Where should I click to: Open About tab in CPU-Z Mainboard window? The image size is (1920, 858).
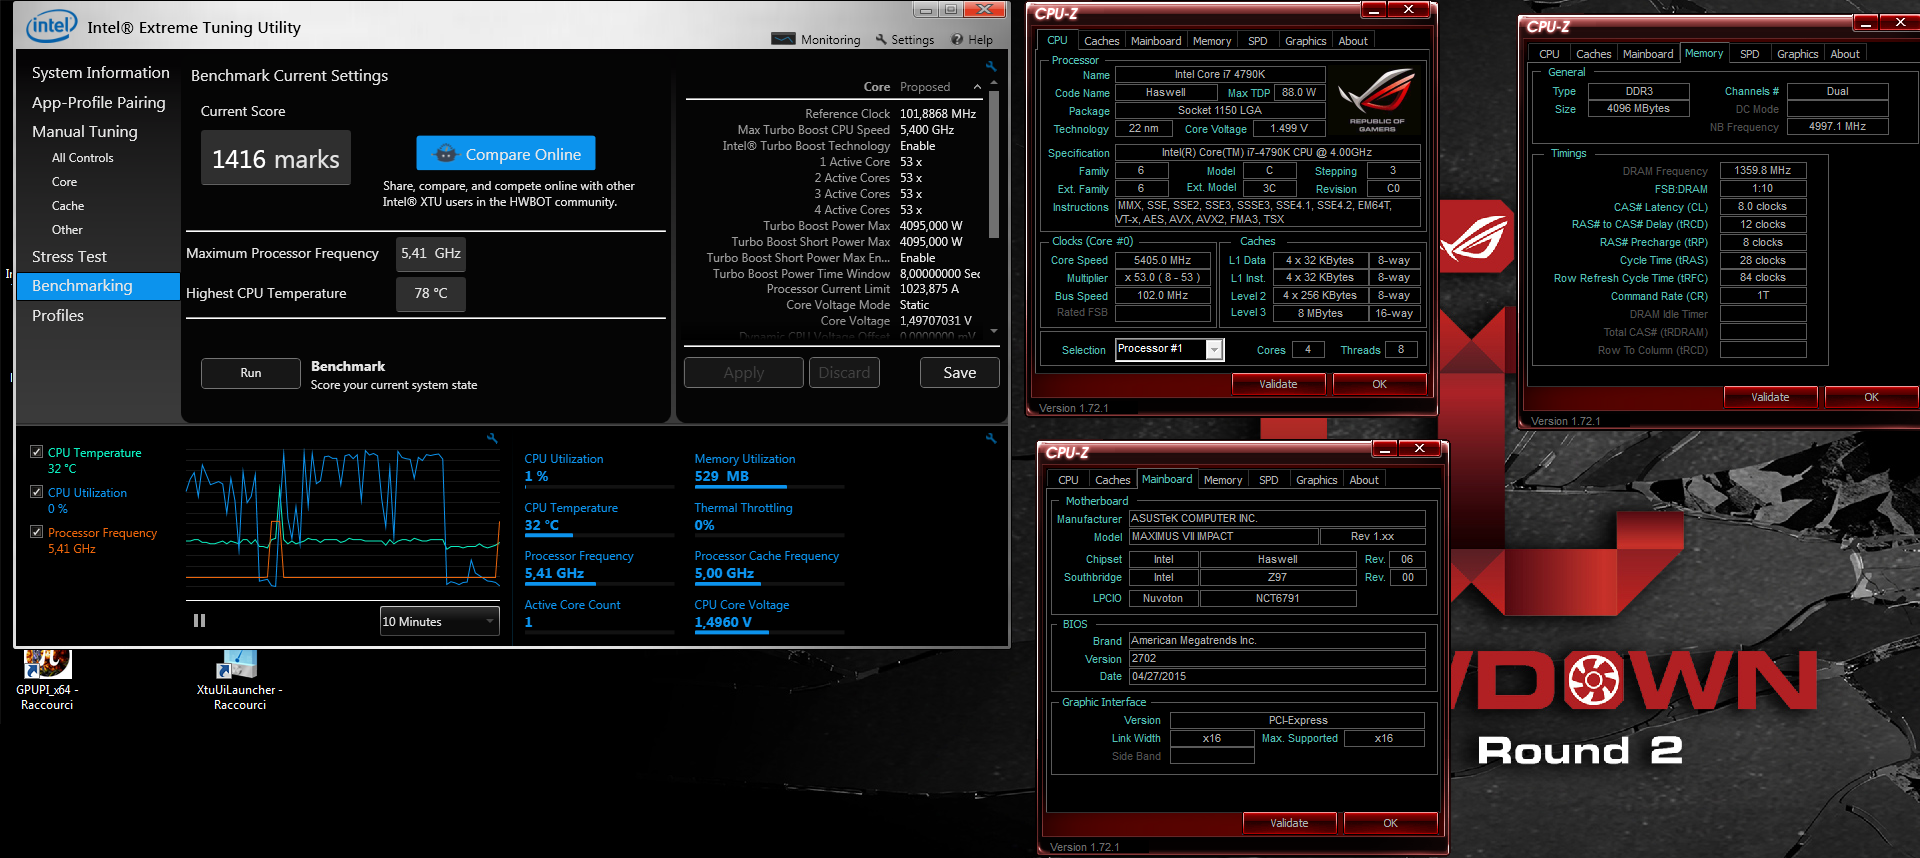coord(1364,480)
